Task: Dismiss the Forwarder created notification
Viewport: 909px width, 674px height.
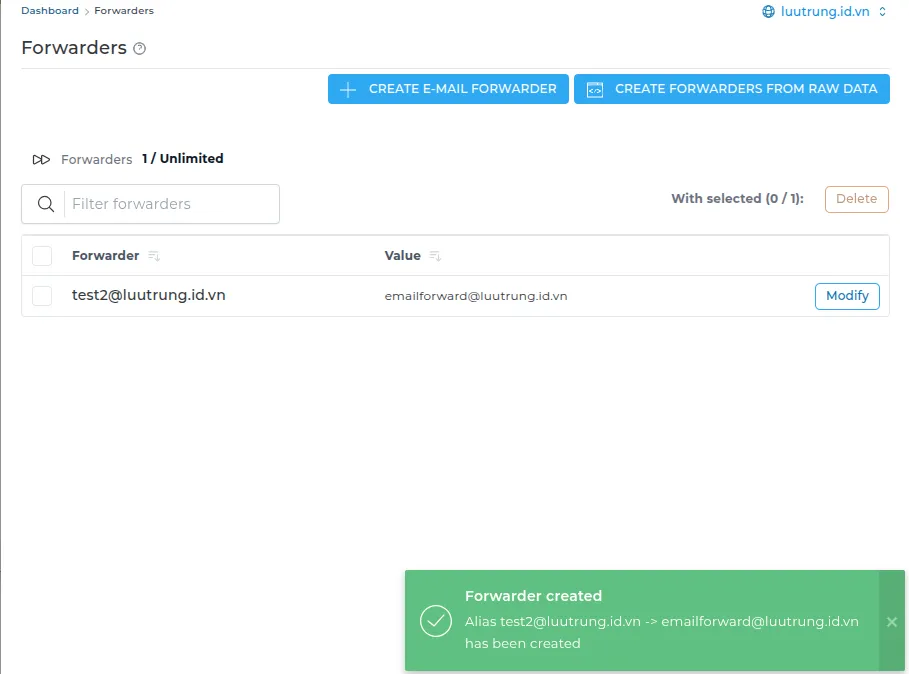Action: pos(891,621)
